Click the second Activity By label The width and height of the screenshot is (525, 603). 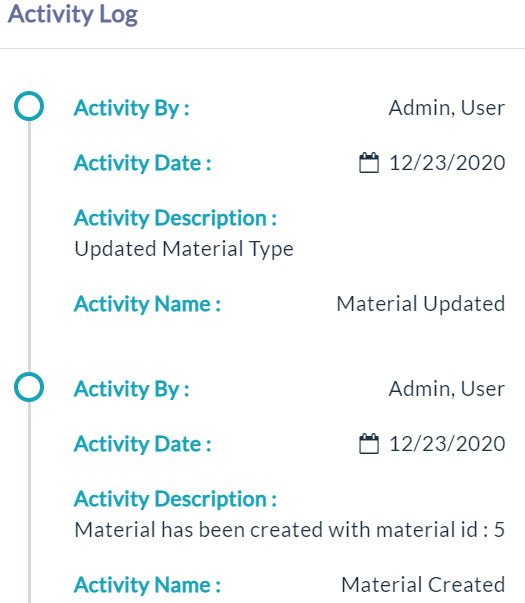[132, 390]
